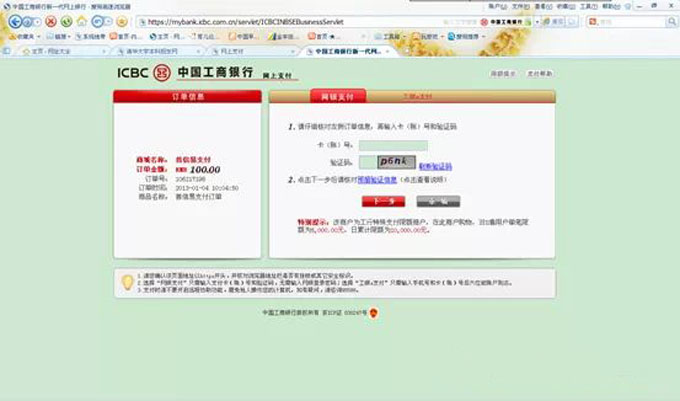
Task: Open address bar dropdown arrow after ICBC badge
Action: tap(537, 22)
